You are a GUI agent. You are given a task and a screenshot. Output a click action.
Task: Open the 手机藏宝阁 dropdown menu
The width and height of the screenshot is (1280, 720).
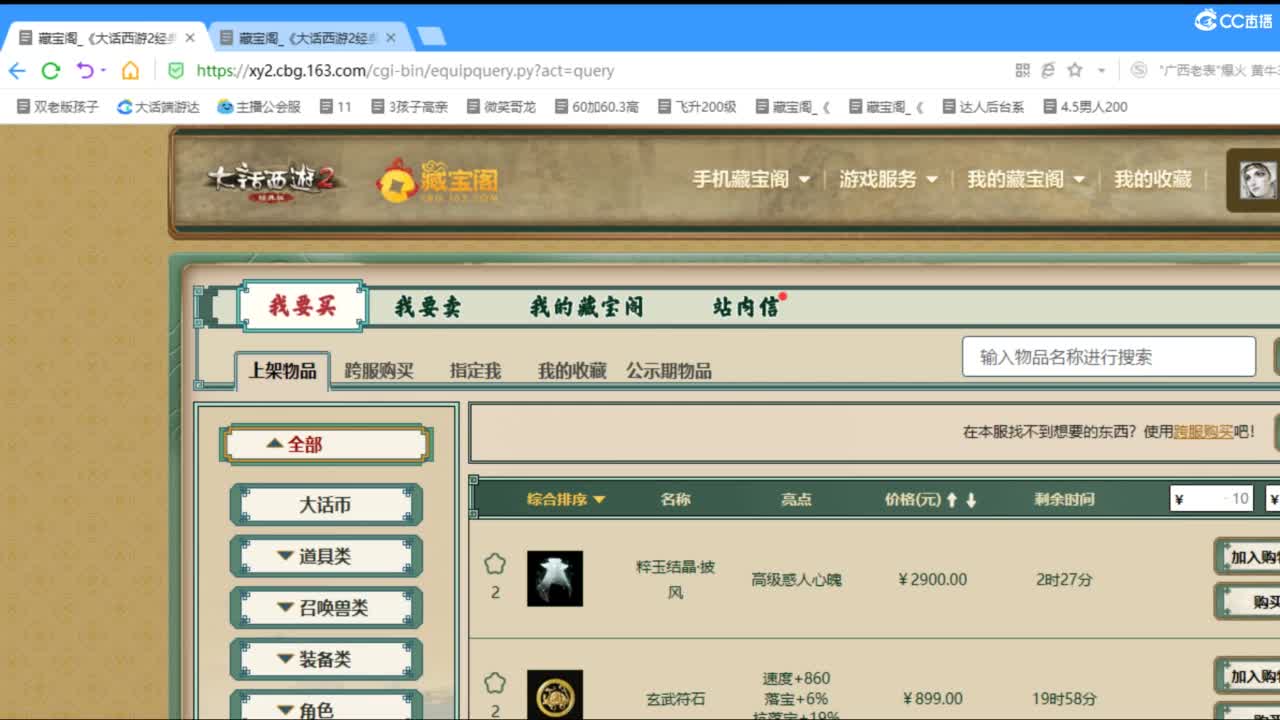pos(751,179)
